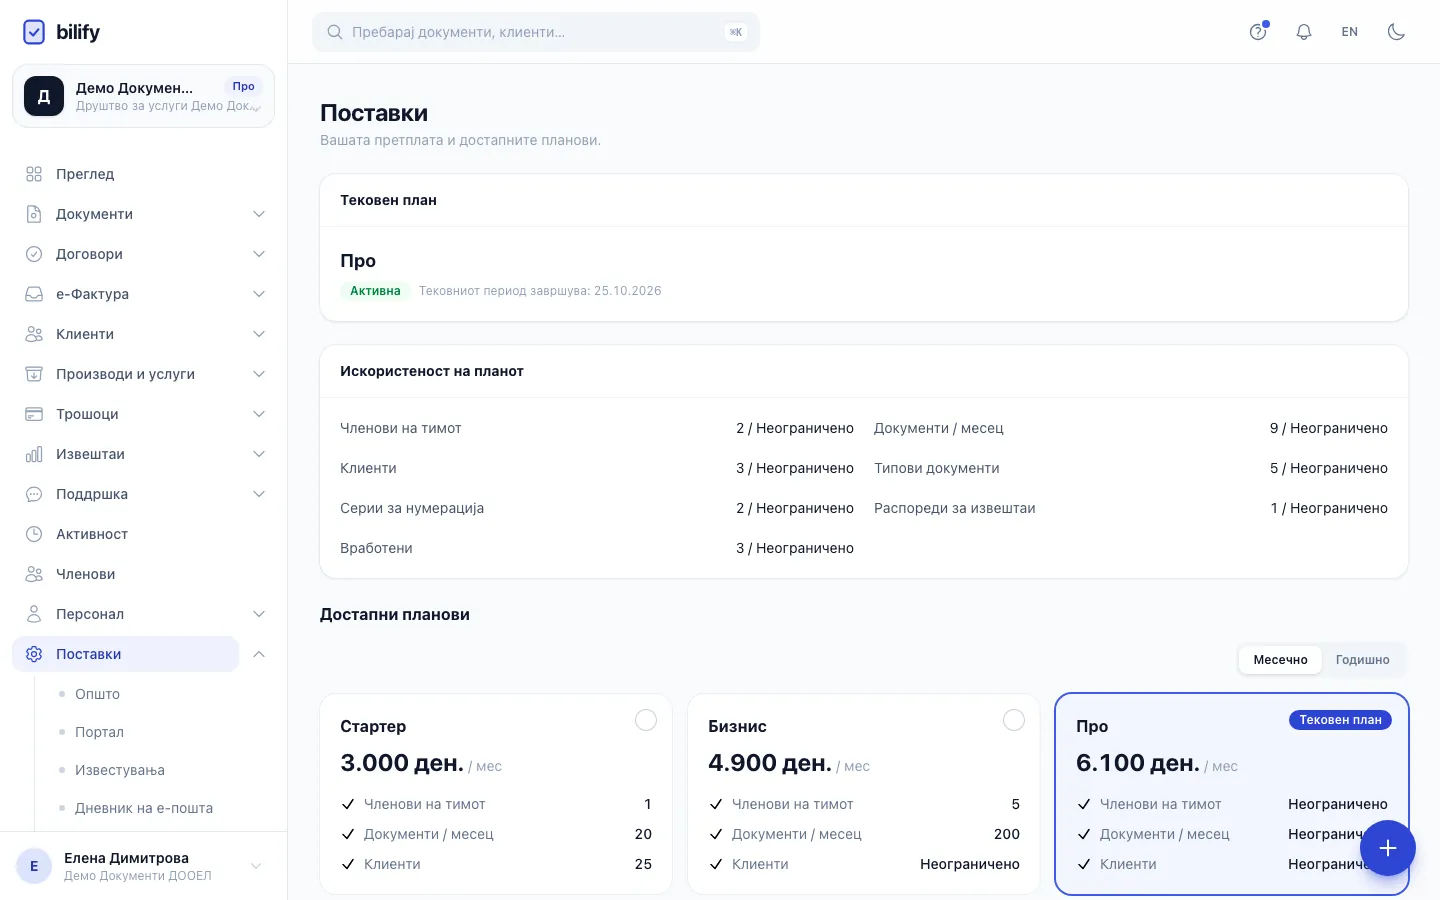Click the Про badge on company card
Image resolution: width=1440 pixels, height=900 pixels.
coord(244,86)
